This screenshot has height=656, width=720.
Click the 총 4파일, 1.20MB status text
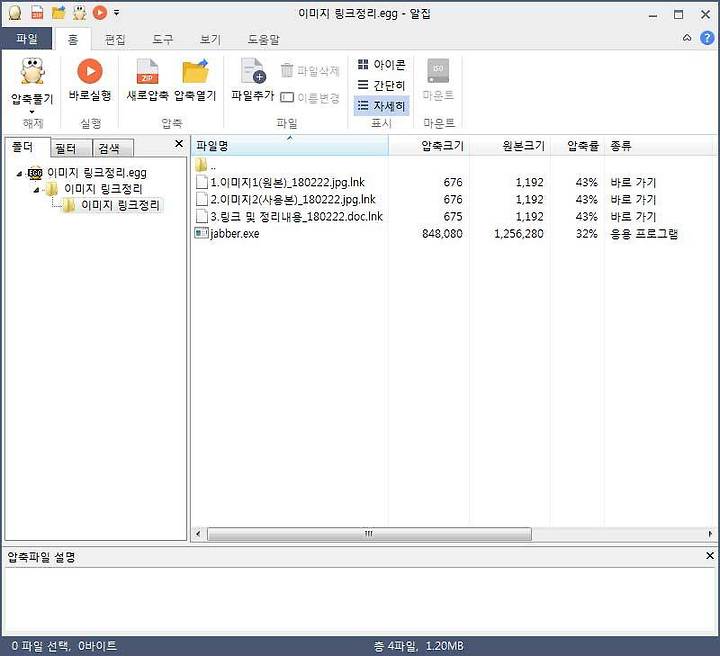[x=418, y=646]
